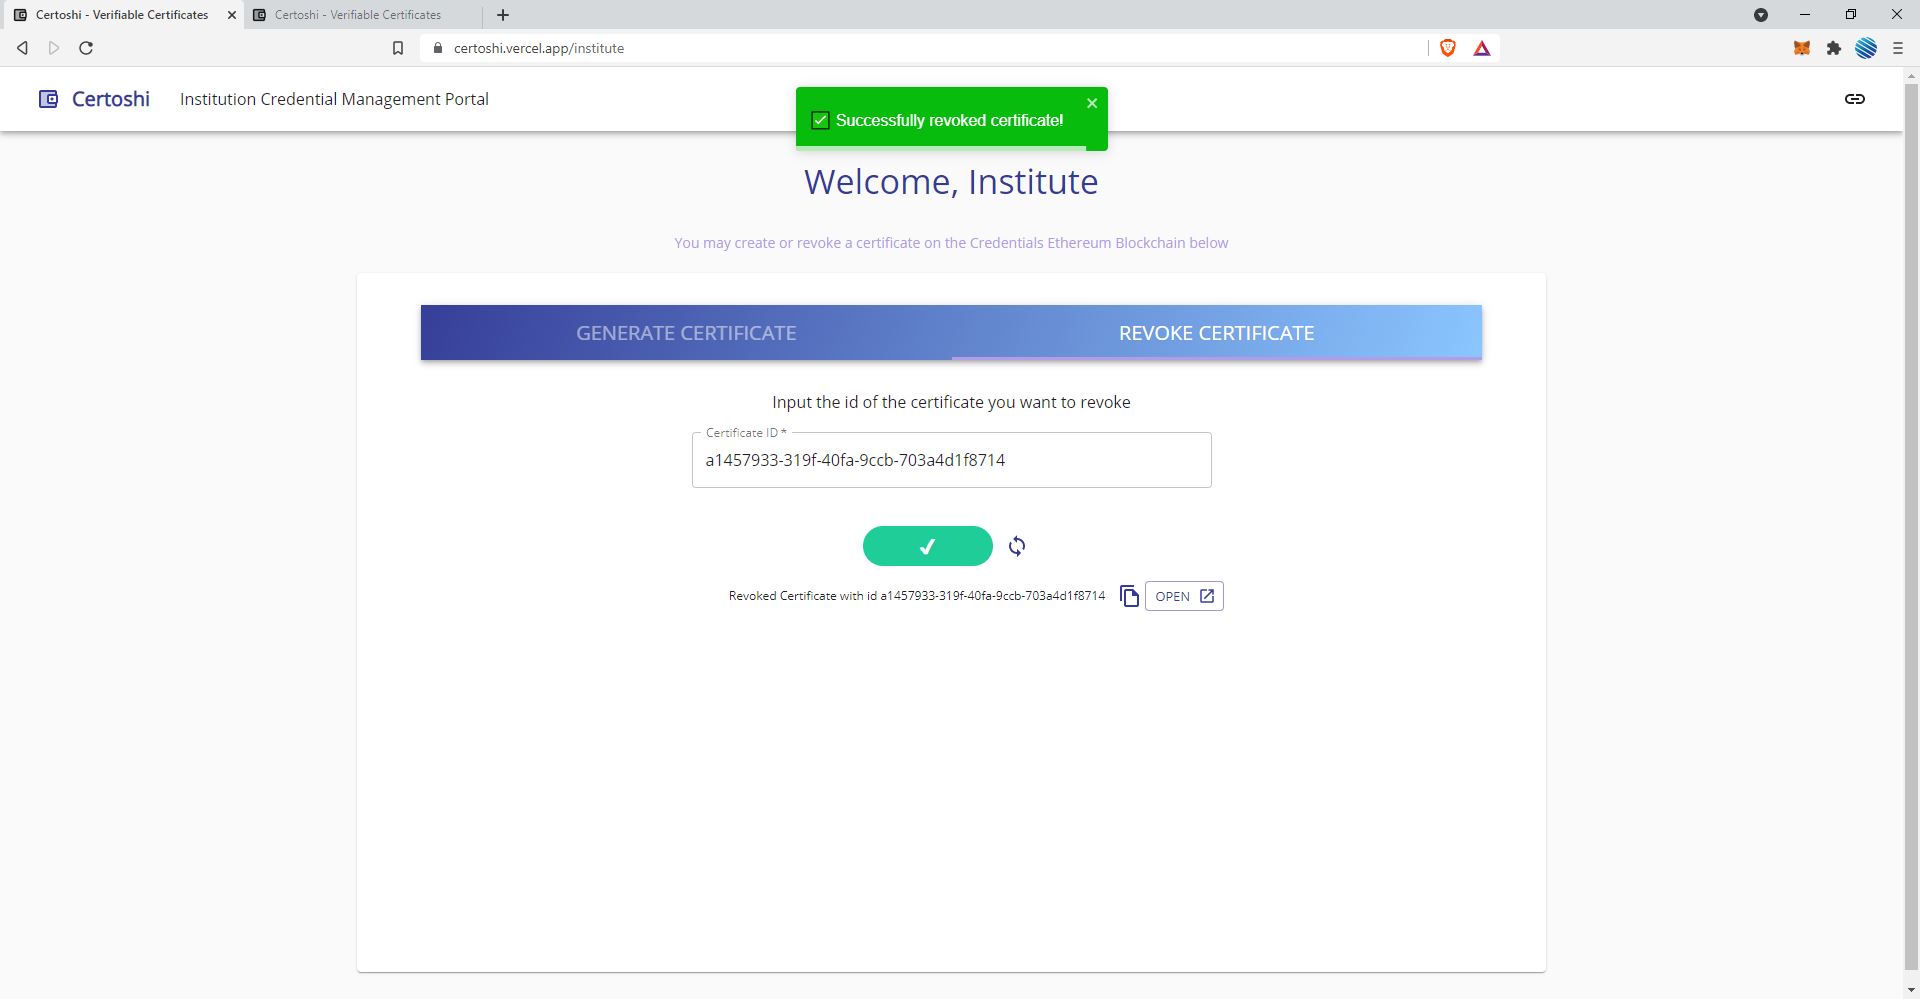Click the link icon in the portal header
The width and height of the screenshot is (1920, 999).
coord(1855,99)
